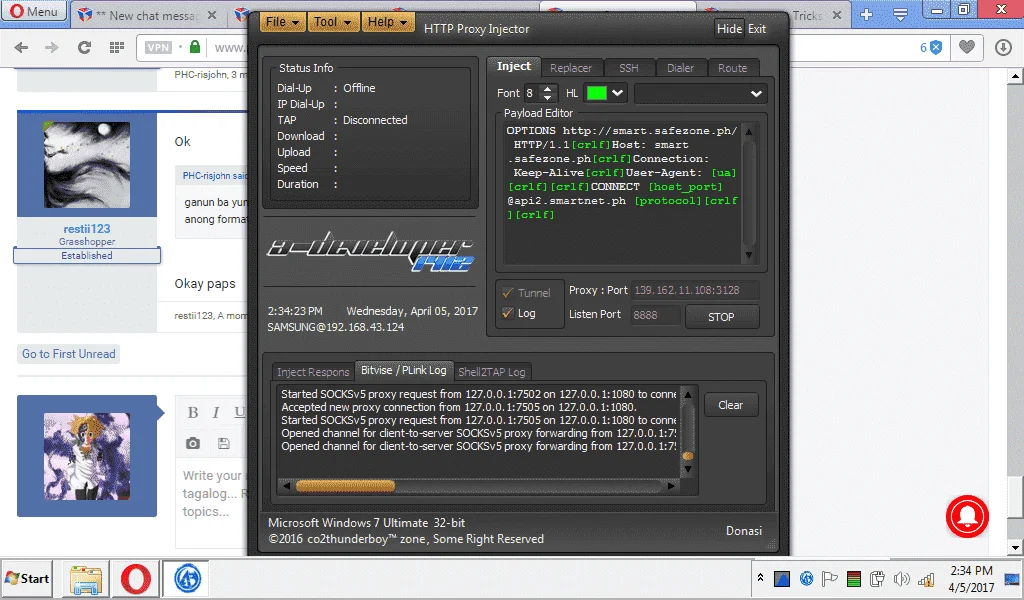The image size is (1024, 600).
Task: Switch to the SSH tab
Action: (628, 68)
